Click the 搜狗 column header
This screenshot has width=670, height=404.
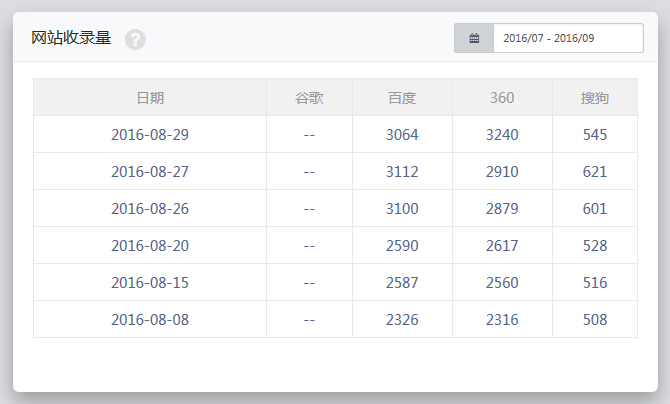tap(595, 98)
